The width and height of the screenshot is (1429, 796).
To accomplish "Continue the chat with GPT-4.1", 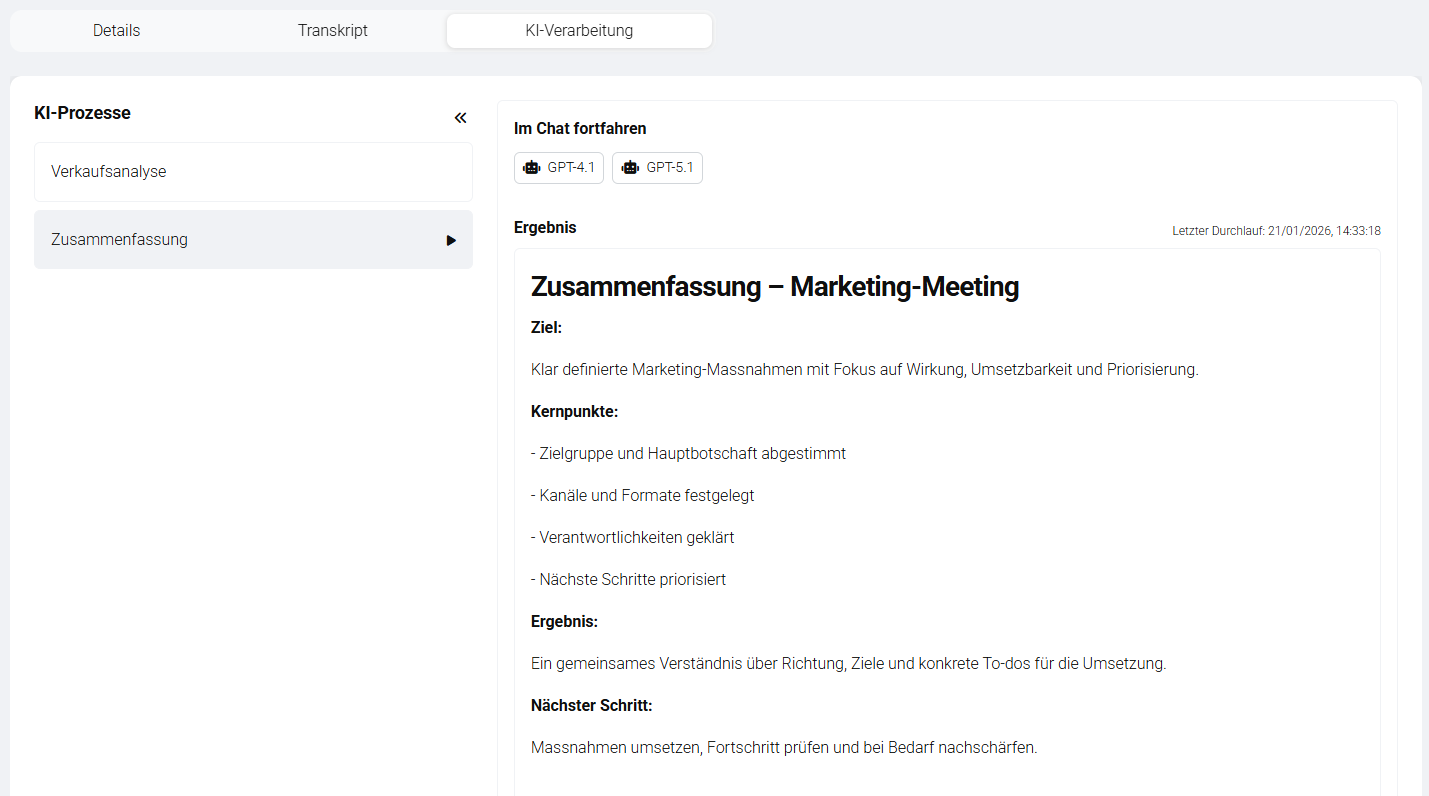I will 558,167.
